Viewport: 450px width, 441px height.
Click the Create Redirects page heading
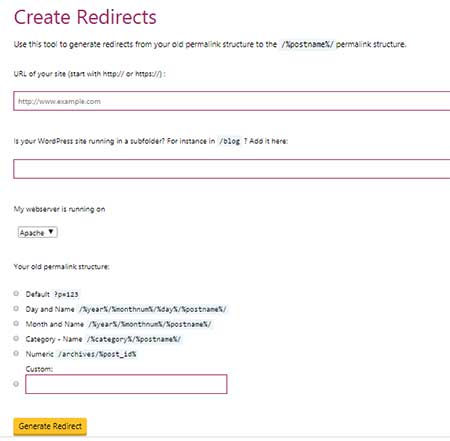(x=85, y=17)
